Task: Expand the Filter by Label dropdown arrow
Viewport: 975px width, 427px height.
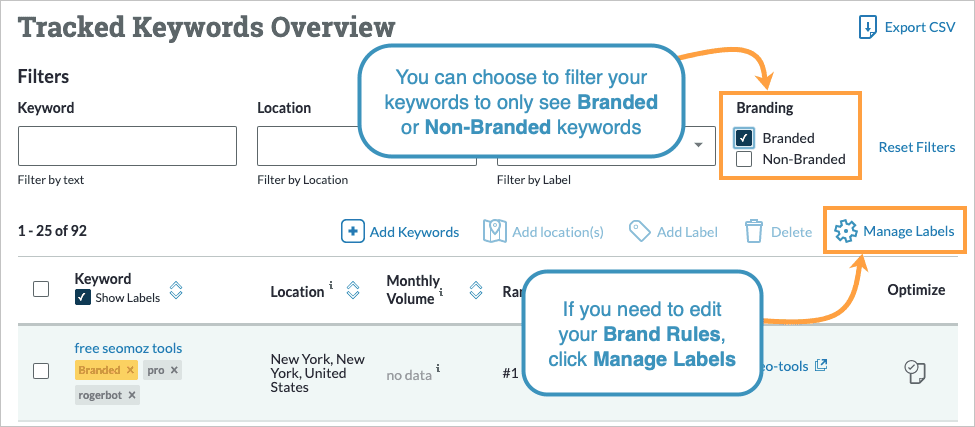Action: pyautogui.click(x=696, y=145)
